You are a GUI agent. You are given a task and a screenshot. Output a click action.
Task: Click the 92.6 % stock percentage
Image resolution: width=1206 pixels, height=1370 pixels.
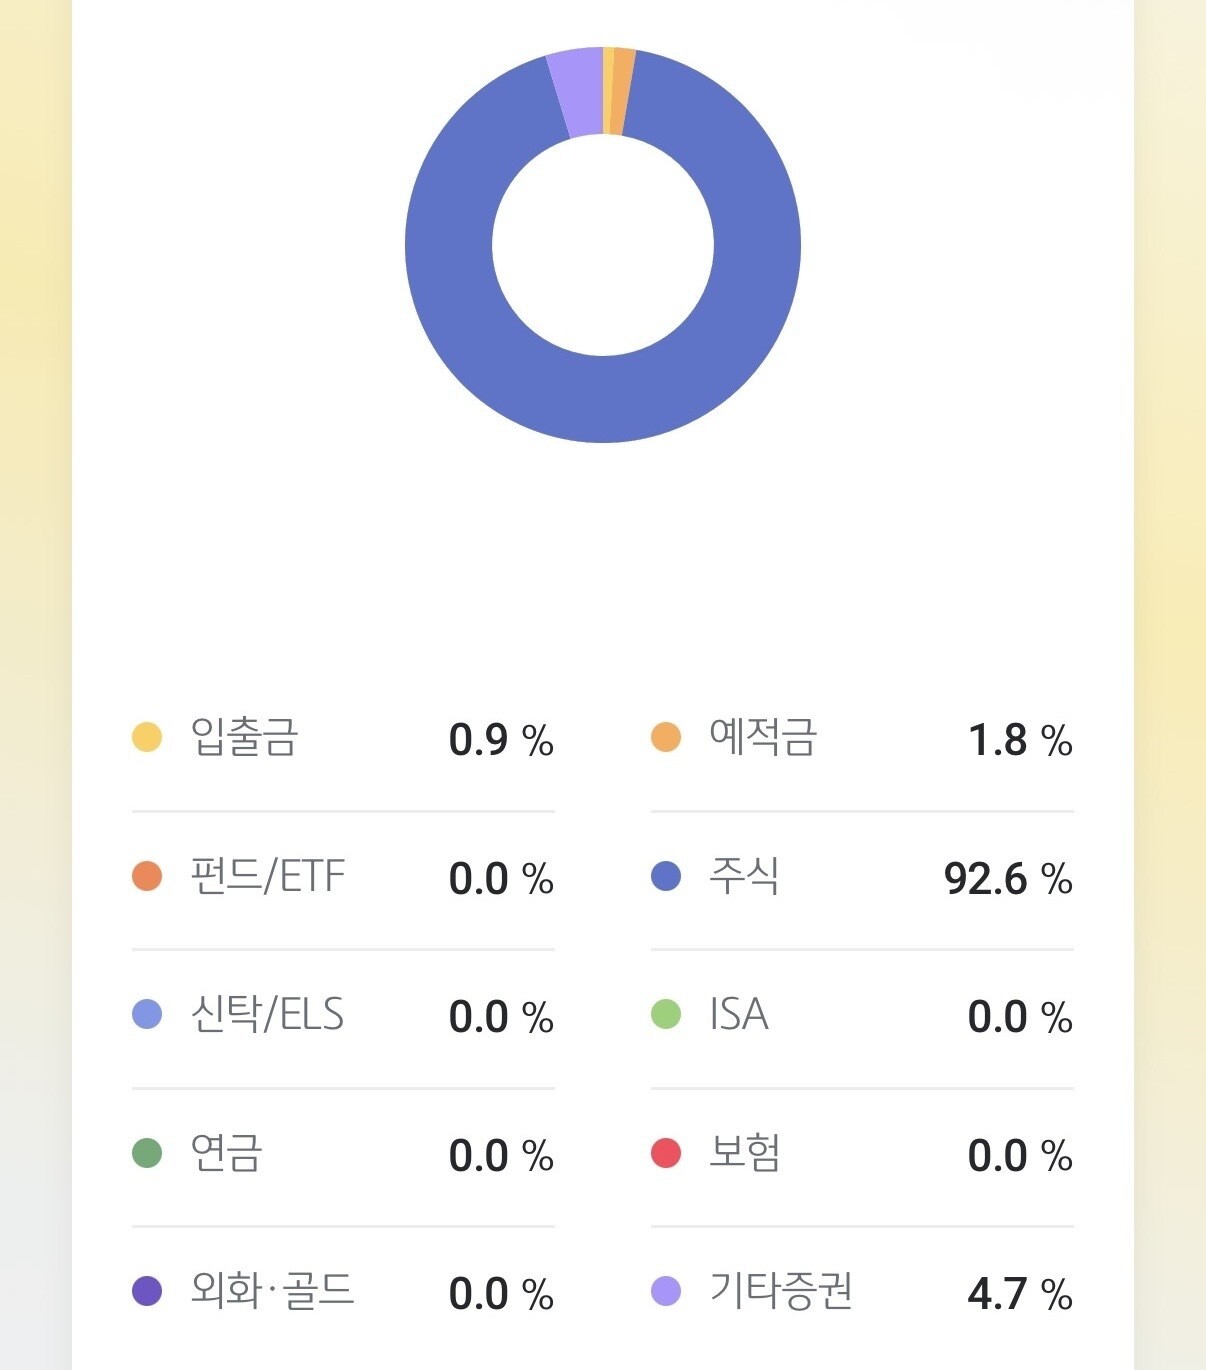tap(1008, 879)
